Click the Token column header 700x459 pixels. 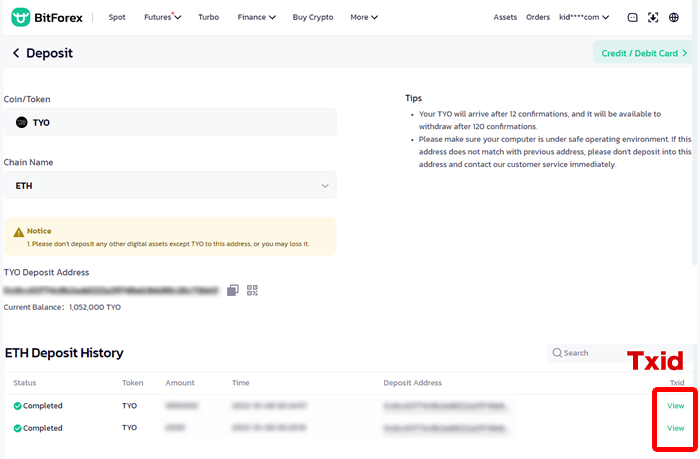click(133, 383)
